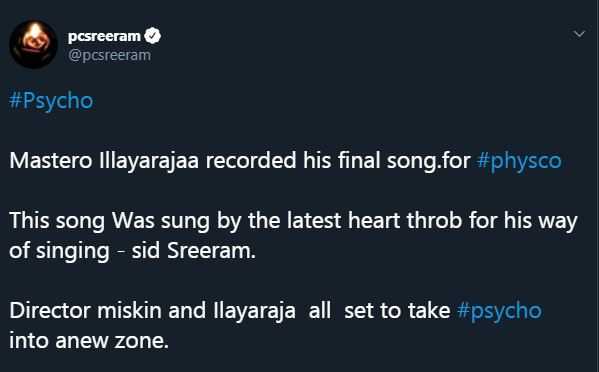Click the name "Illayarajaa" in the tweet
This screenshot has height=372, width=599.
[x=149, y=160]
